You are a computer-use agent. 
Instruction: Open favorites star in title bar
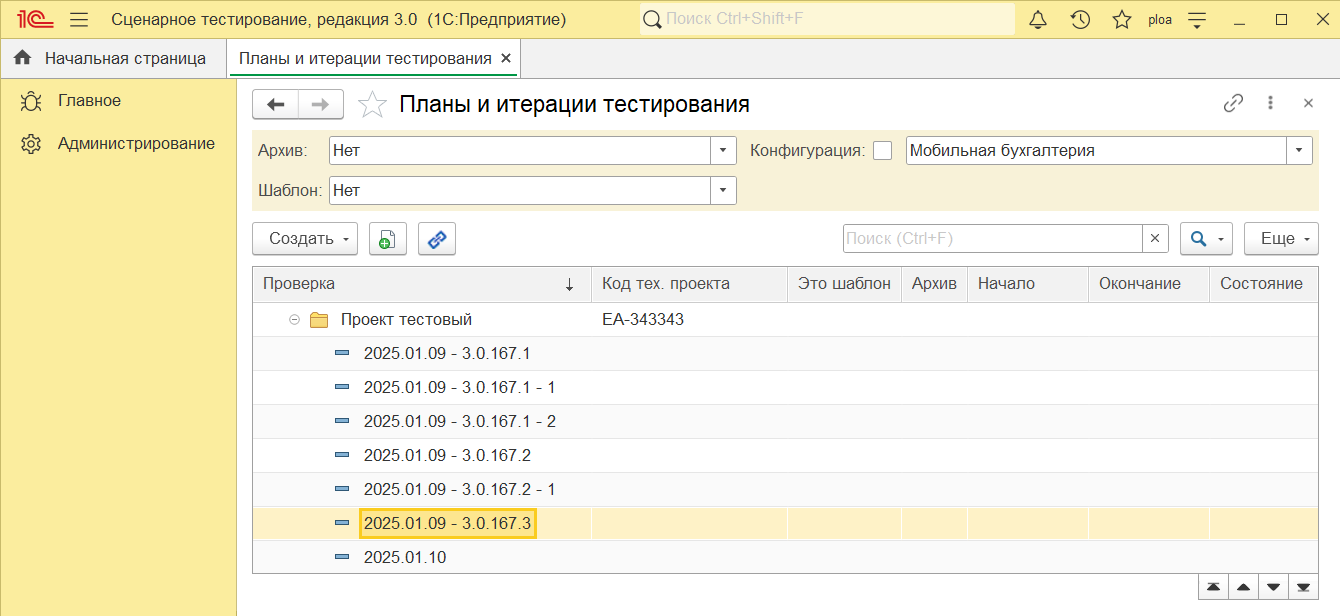(1122, 19)
